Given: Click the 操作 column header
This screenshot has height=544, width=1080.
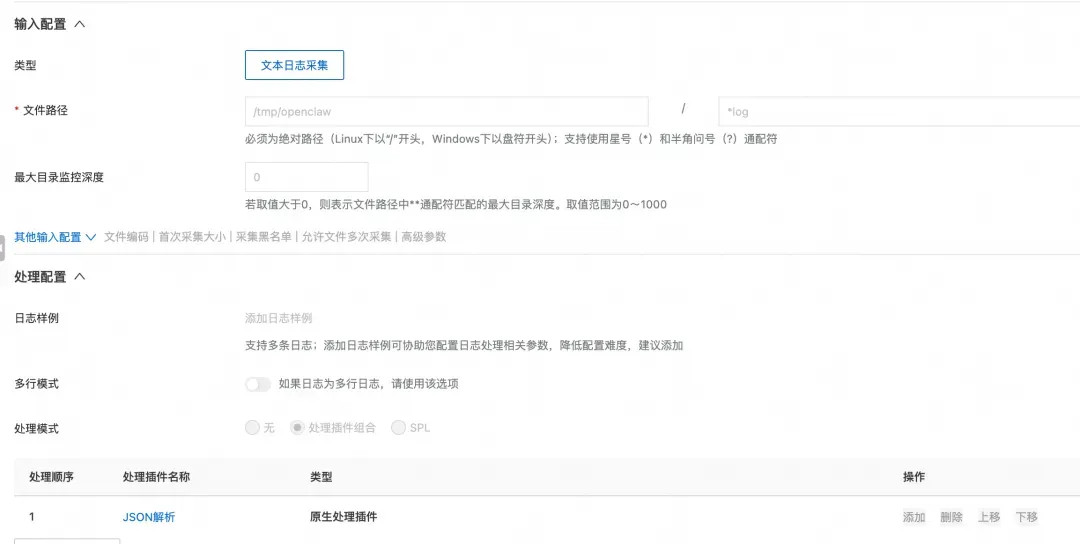Looking at the screenshot, I should point(914,477).
